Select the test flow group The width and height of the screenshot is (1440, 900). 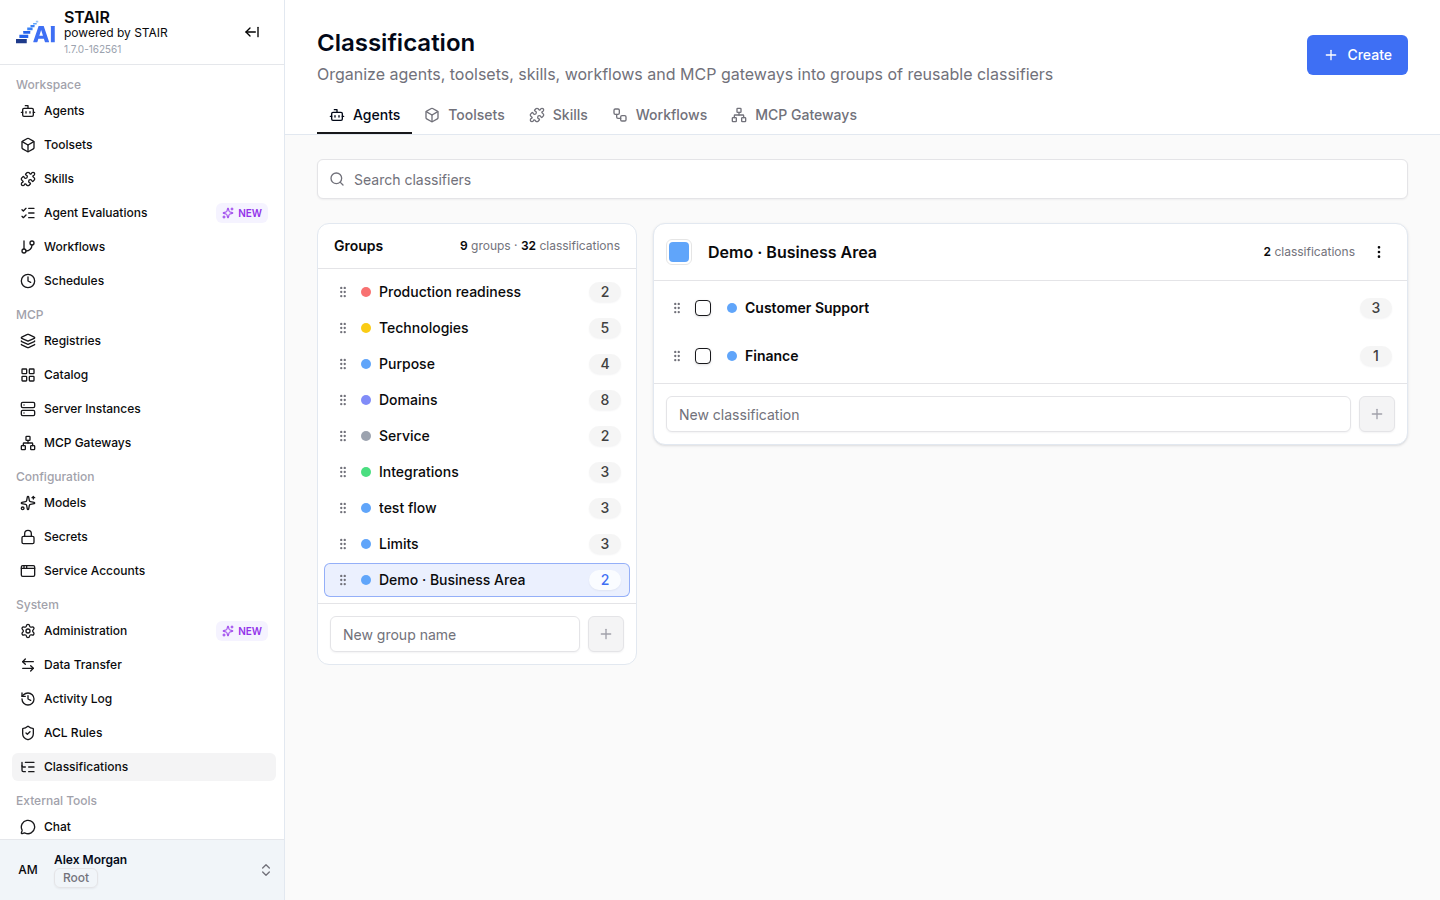point(477,508)
